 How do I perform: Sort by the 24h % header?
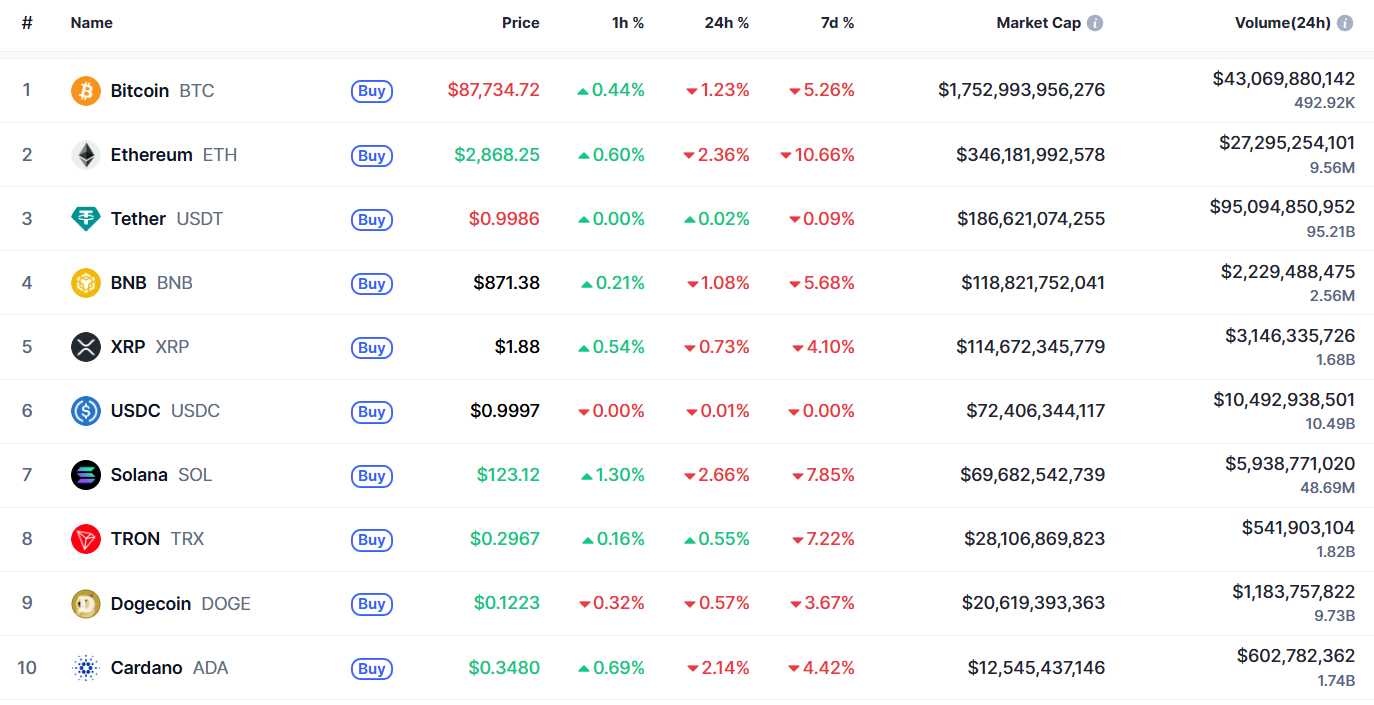[x=727, y=23]
